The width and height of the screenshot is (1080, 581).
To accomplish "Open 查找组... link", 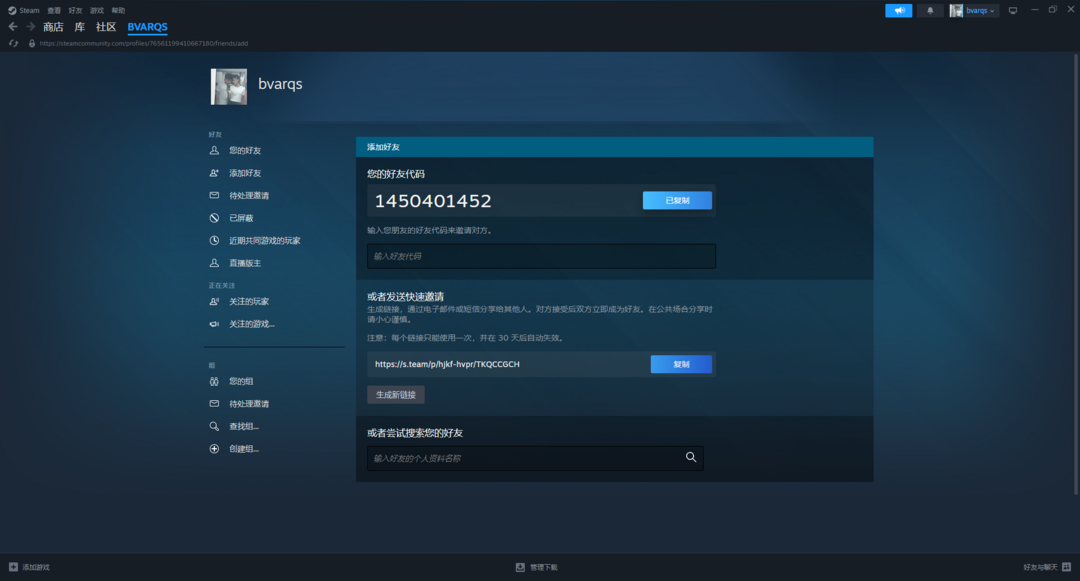I will click(244, 426).
